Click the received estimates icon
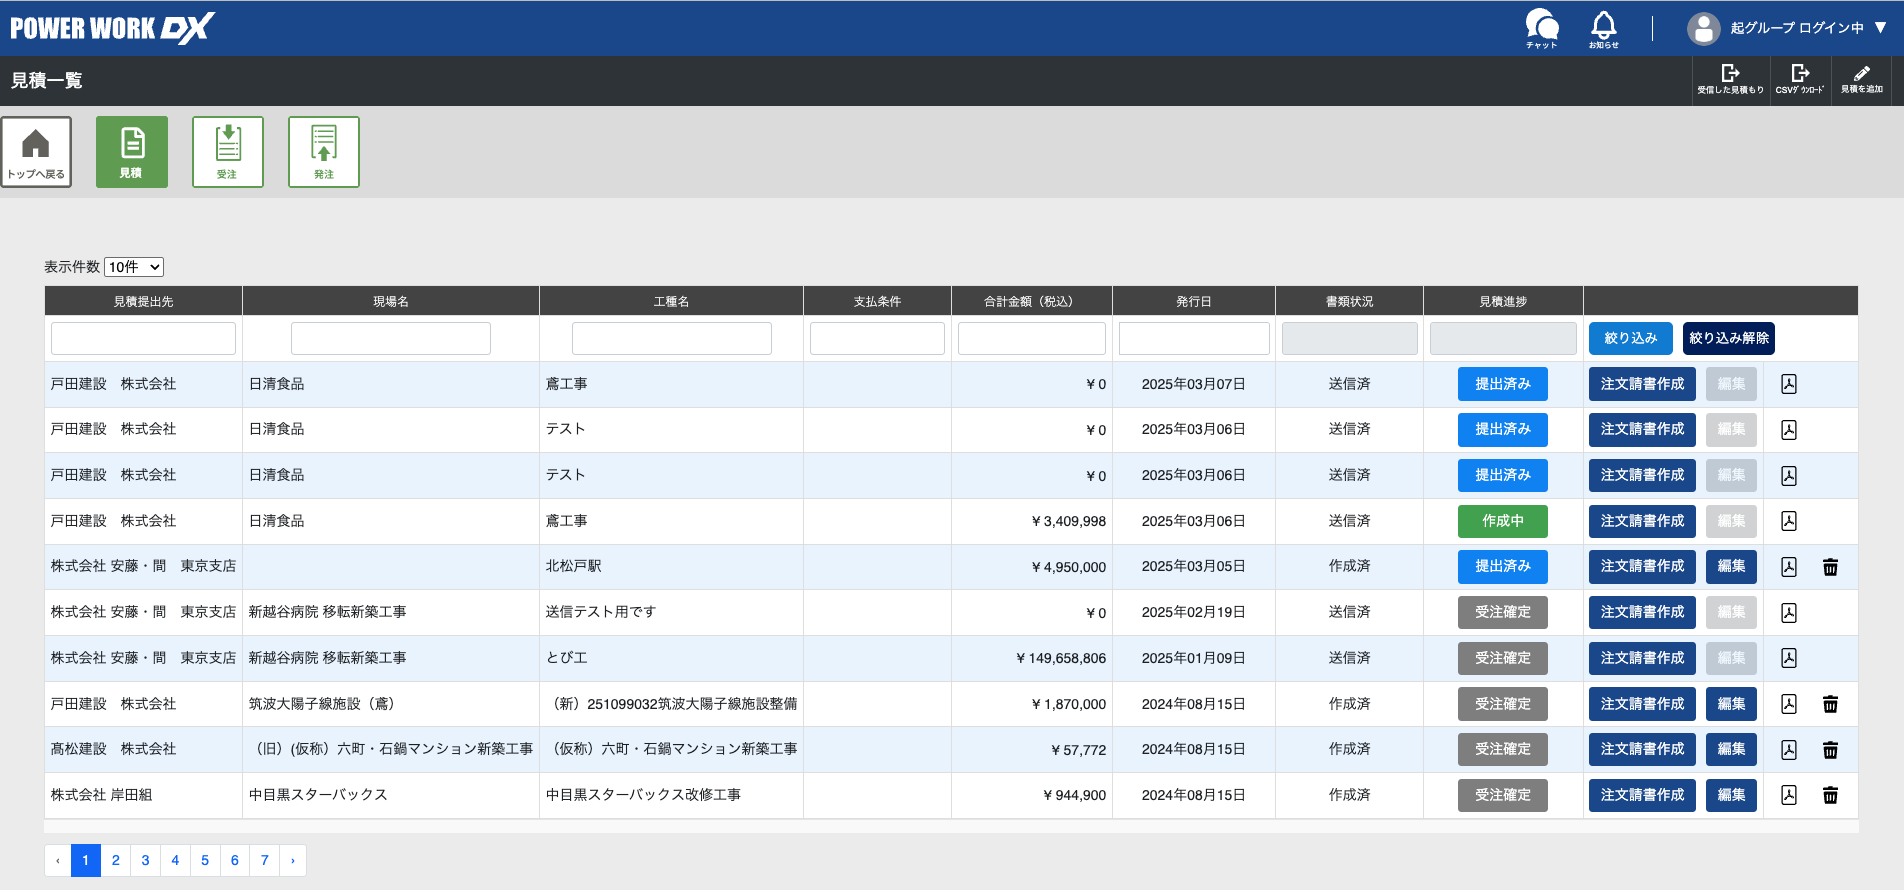Image resolution: width=1904 pixels, height=890 pixels. (1730, 79)
